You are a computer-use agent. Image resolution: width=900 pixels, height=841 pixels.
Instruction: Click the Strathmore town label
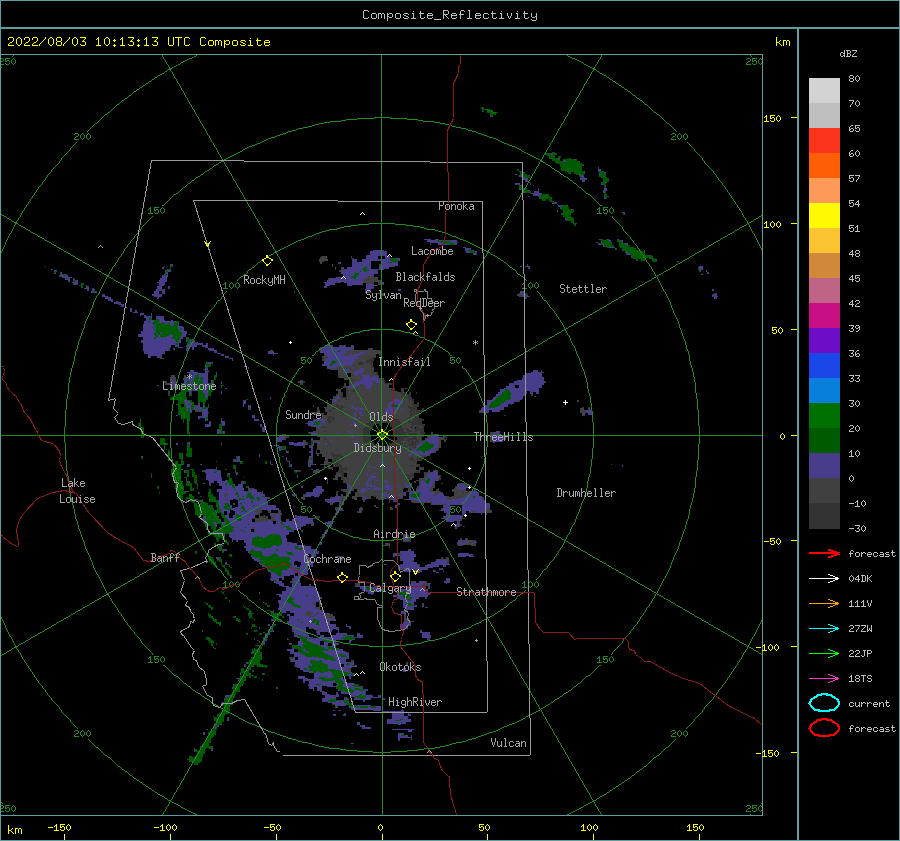click(x=486, y=592)
